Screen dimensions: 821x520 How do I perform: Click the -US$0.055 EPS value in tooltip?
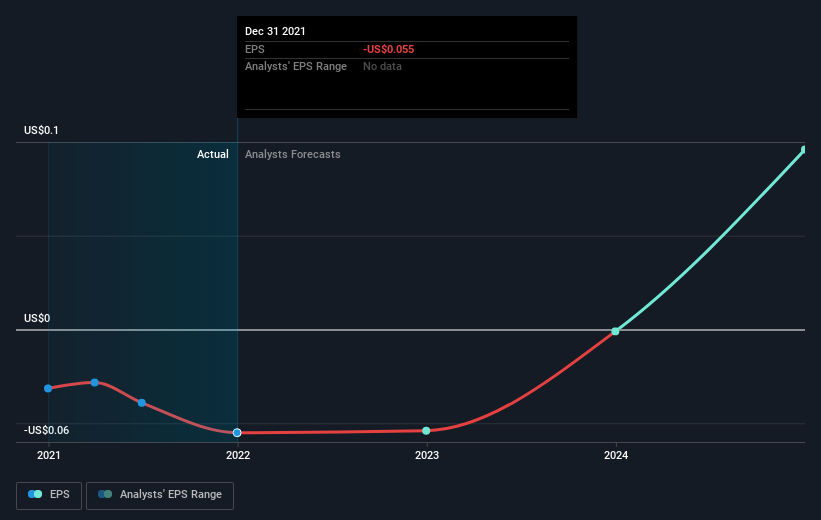click(389, 49)
